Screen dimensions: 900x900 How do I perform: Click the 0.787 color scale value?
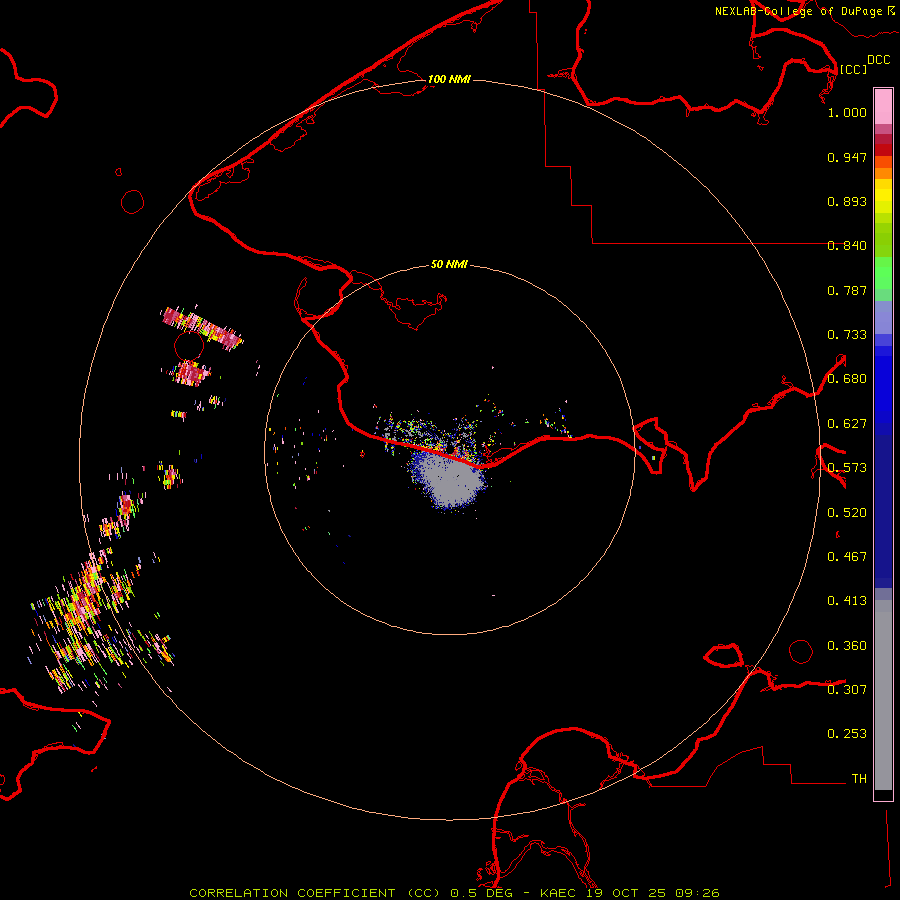click(x=847, y=290)
